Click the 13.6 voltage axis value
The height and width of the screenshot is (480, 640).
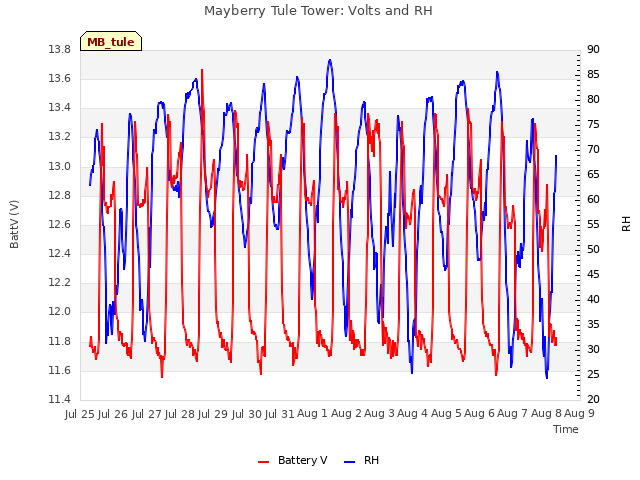[59, 79]
